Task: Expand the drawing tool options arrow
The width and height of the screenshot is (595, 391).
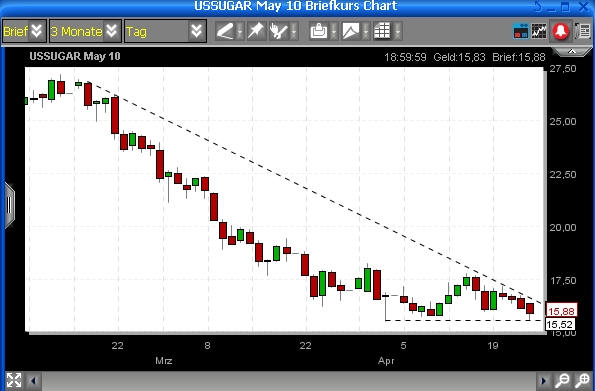Action: coord(240,31)
